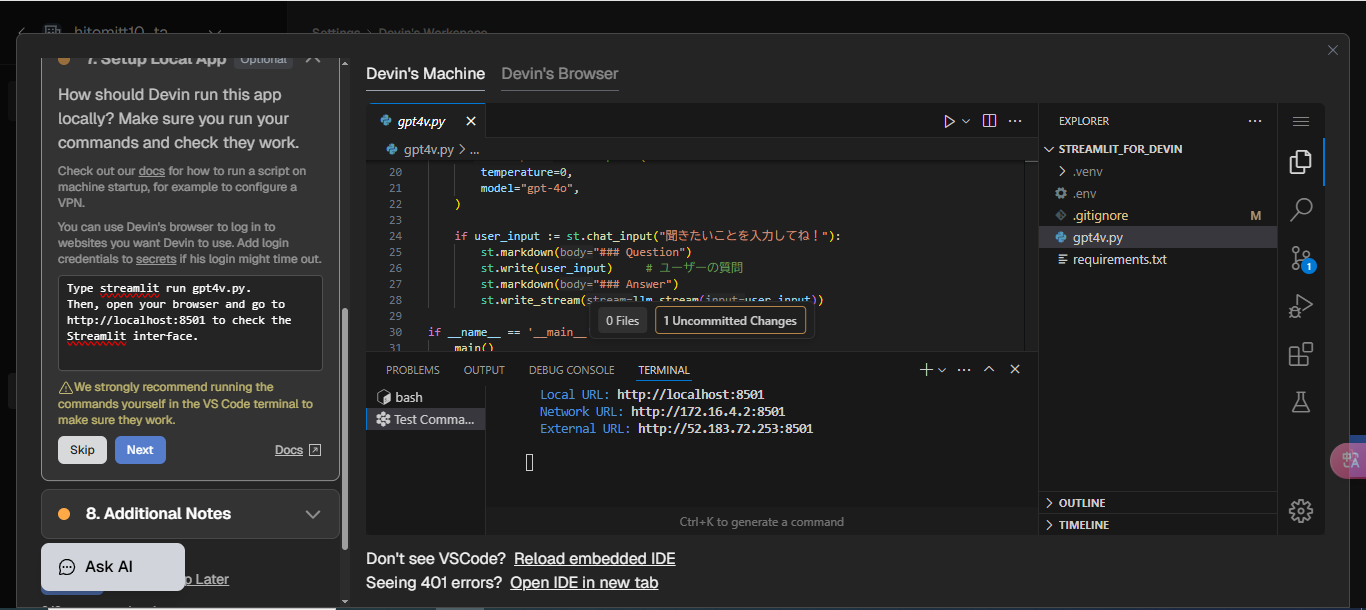
Task: Open the Manage gear in activity bar
Action: coord(1300,511)
